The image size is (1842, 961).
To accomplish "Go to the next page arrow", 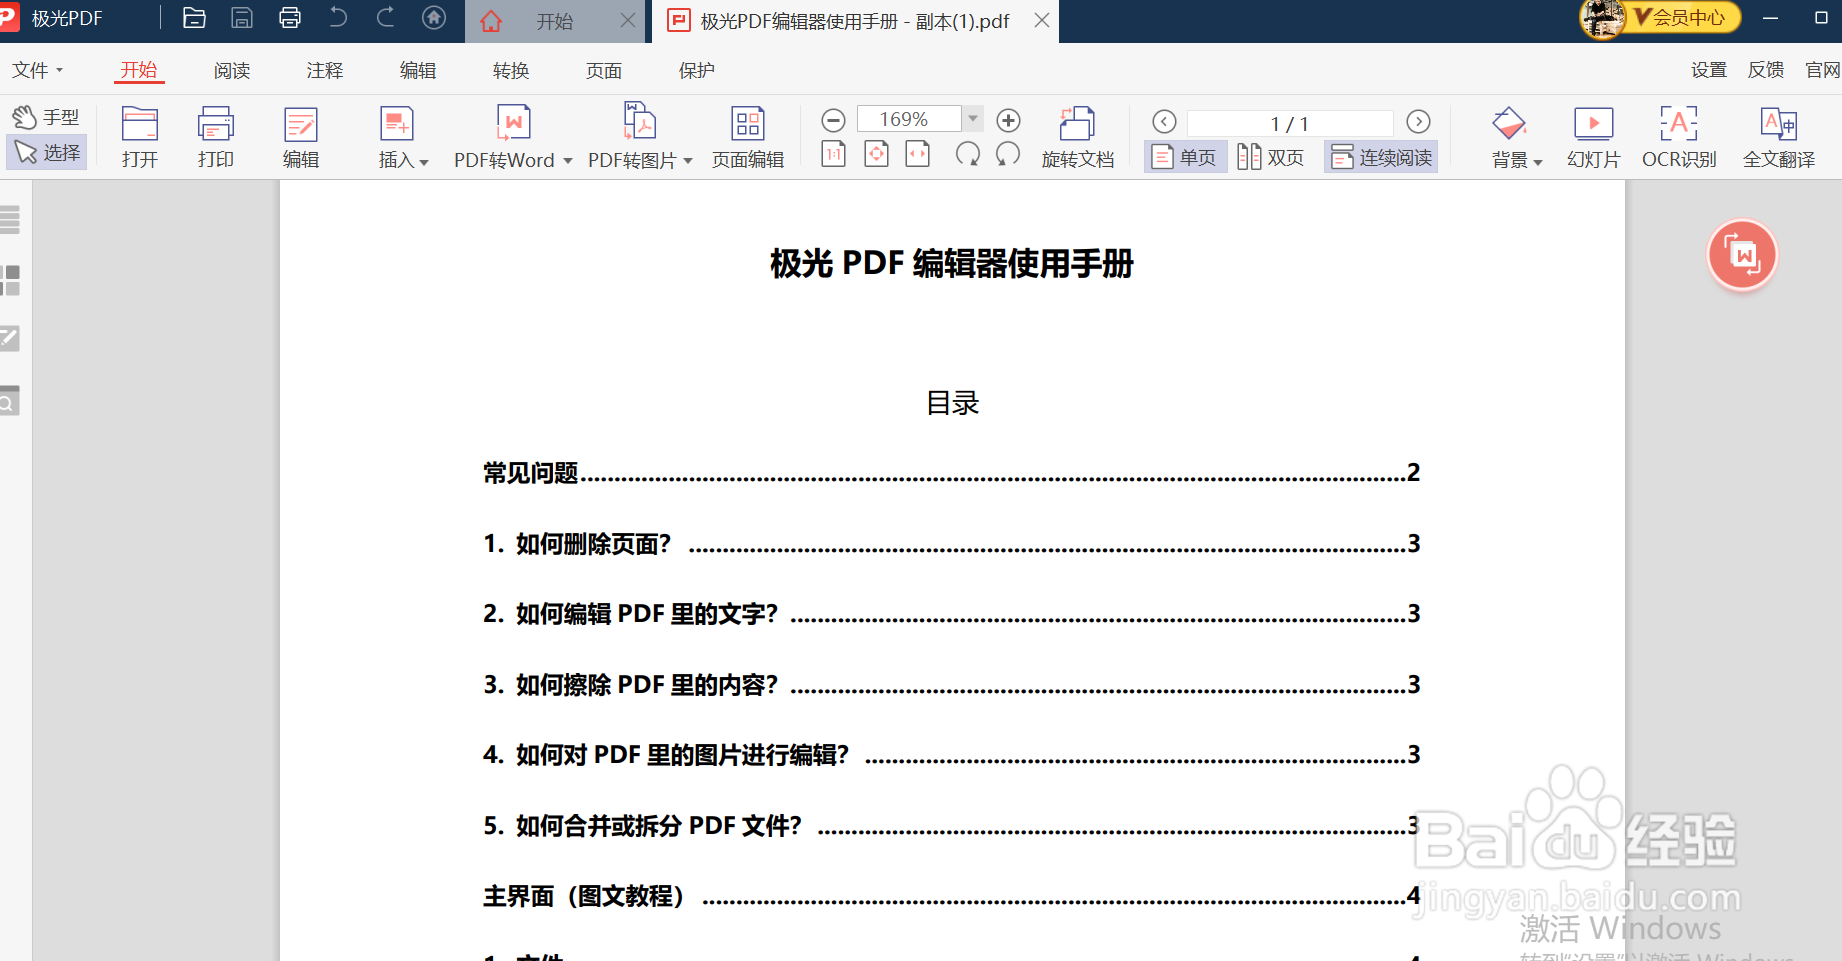I will (x=1418, y=122).
